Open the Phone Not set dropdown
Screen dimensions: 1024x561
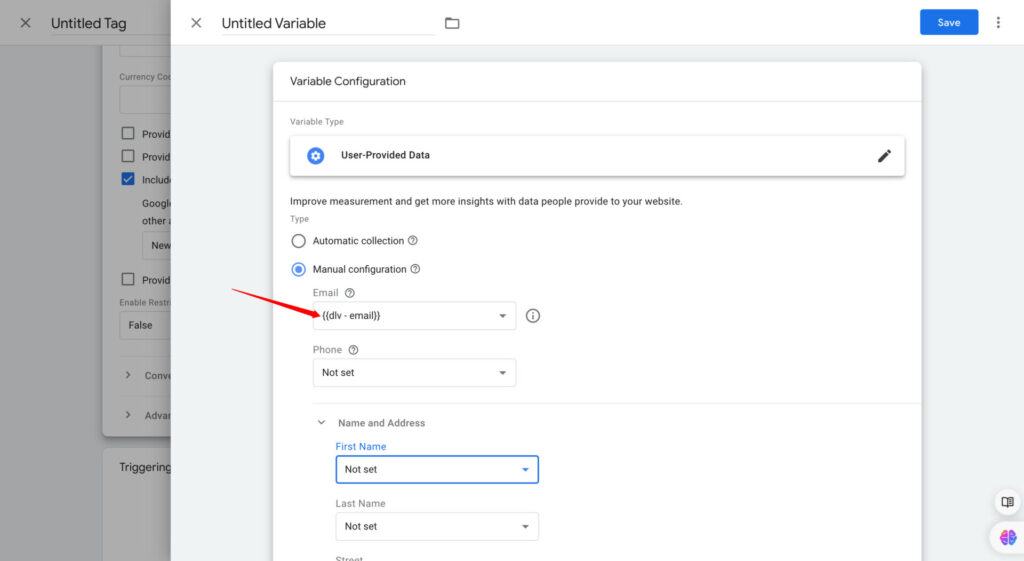tap(414, 373)
